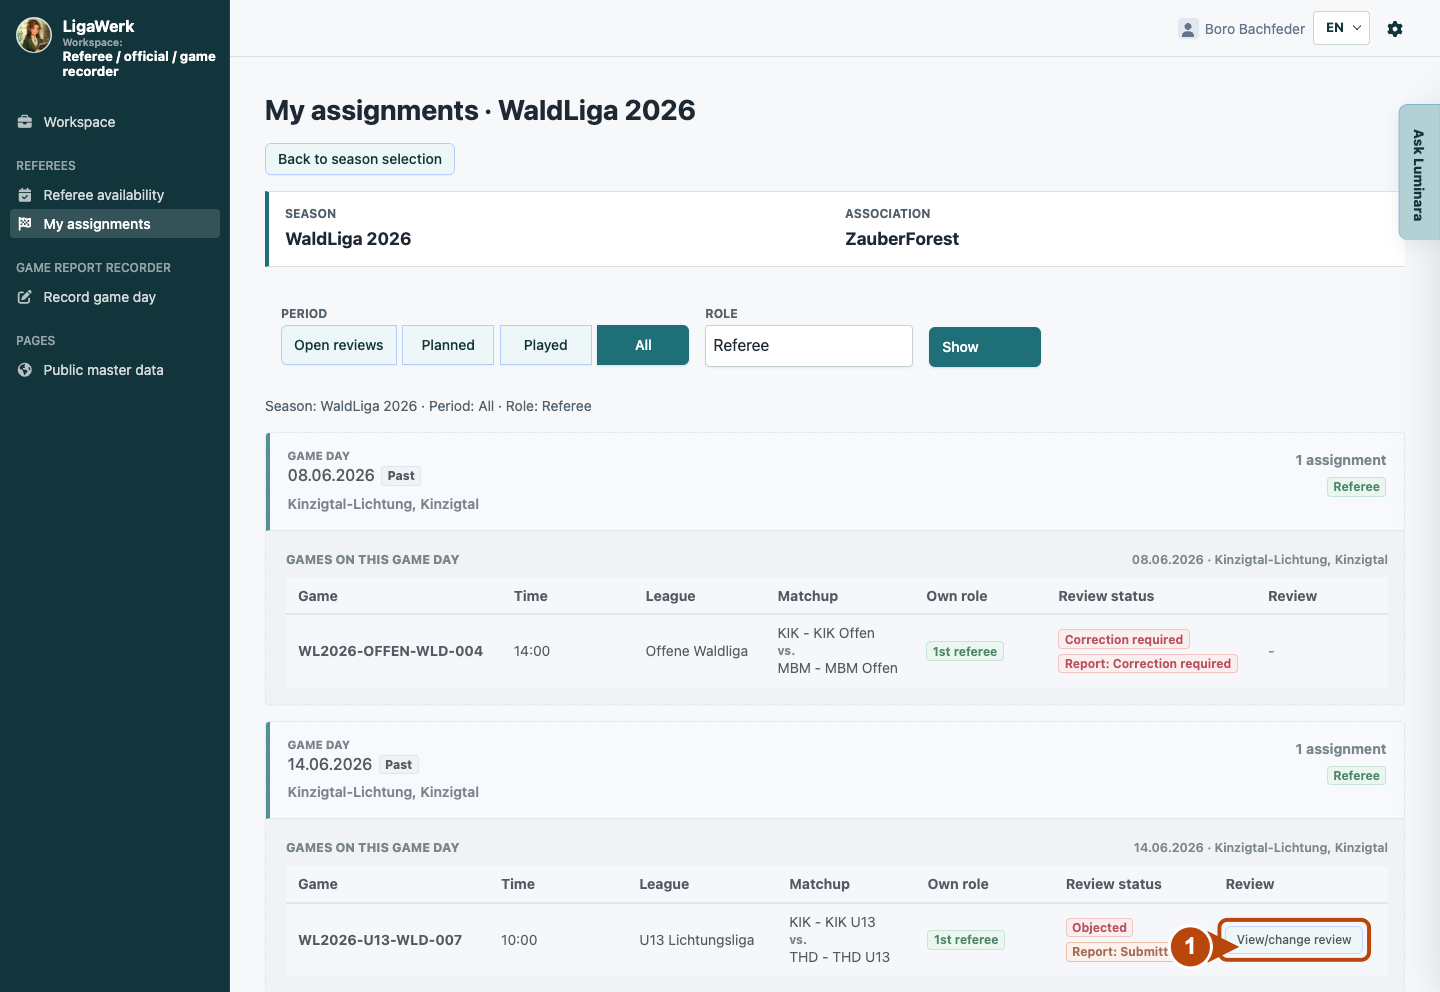Viewport: 1440px width, 992px height.
Task: Go to Referee availability page
Action: coord(115,195)
